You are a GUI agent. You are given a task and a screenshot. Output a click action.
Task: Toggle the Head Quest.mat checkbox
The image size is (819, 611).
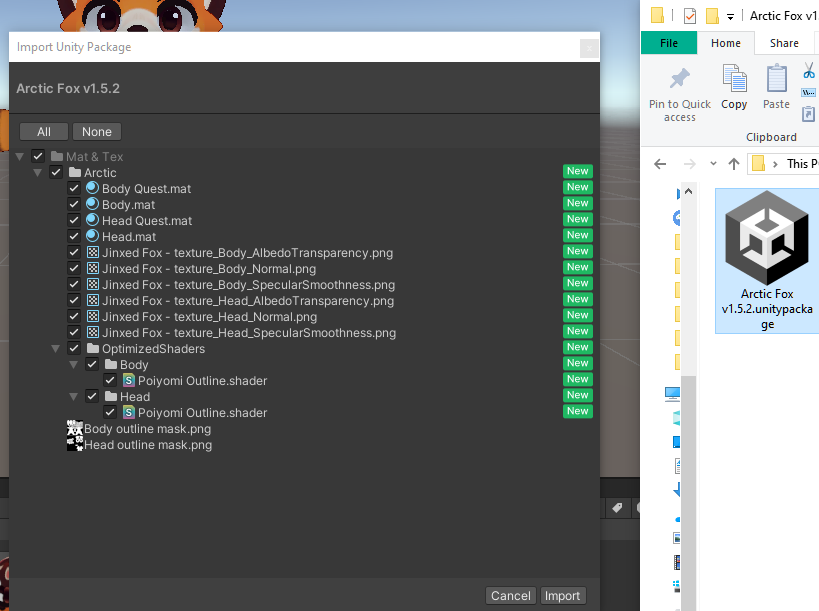click(74, 220)
